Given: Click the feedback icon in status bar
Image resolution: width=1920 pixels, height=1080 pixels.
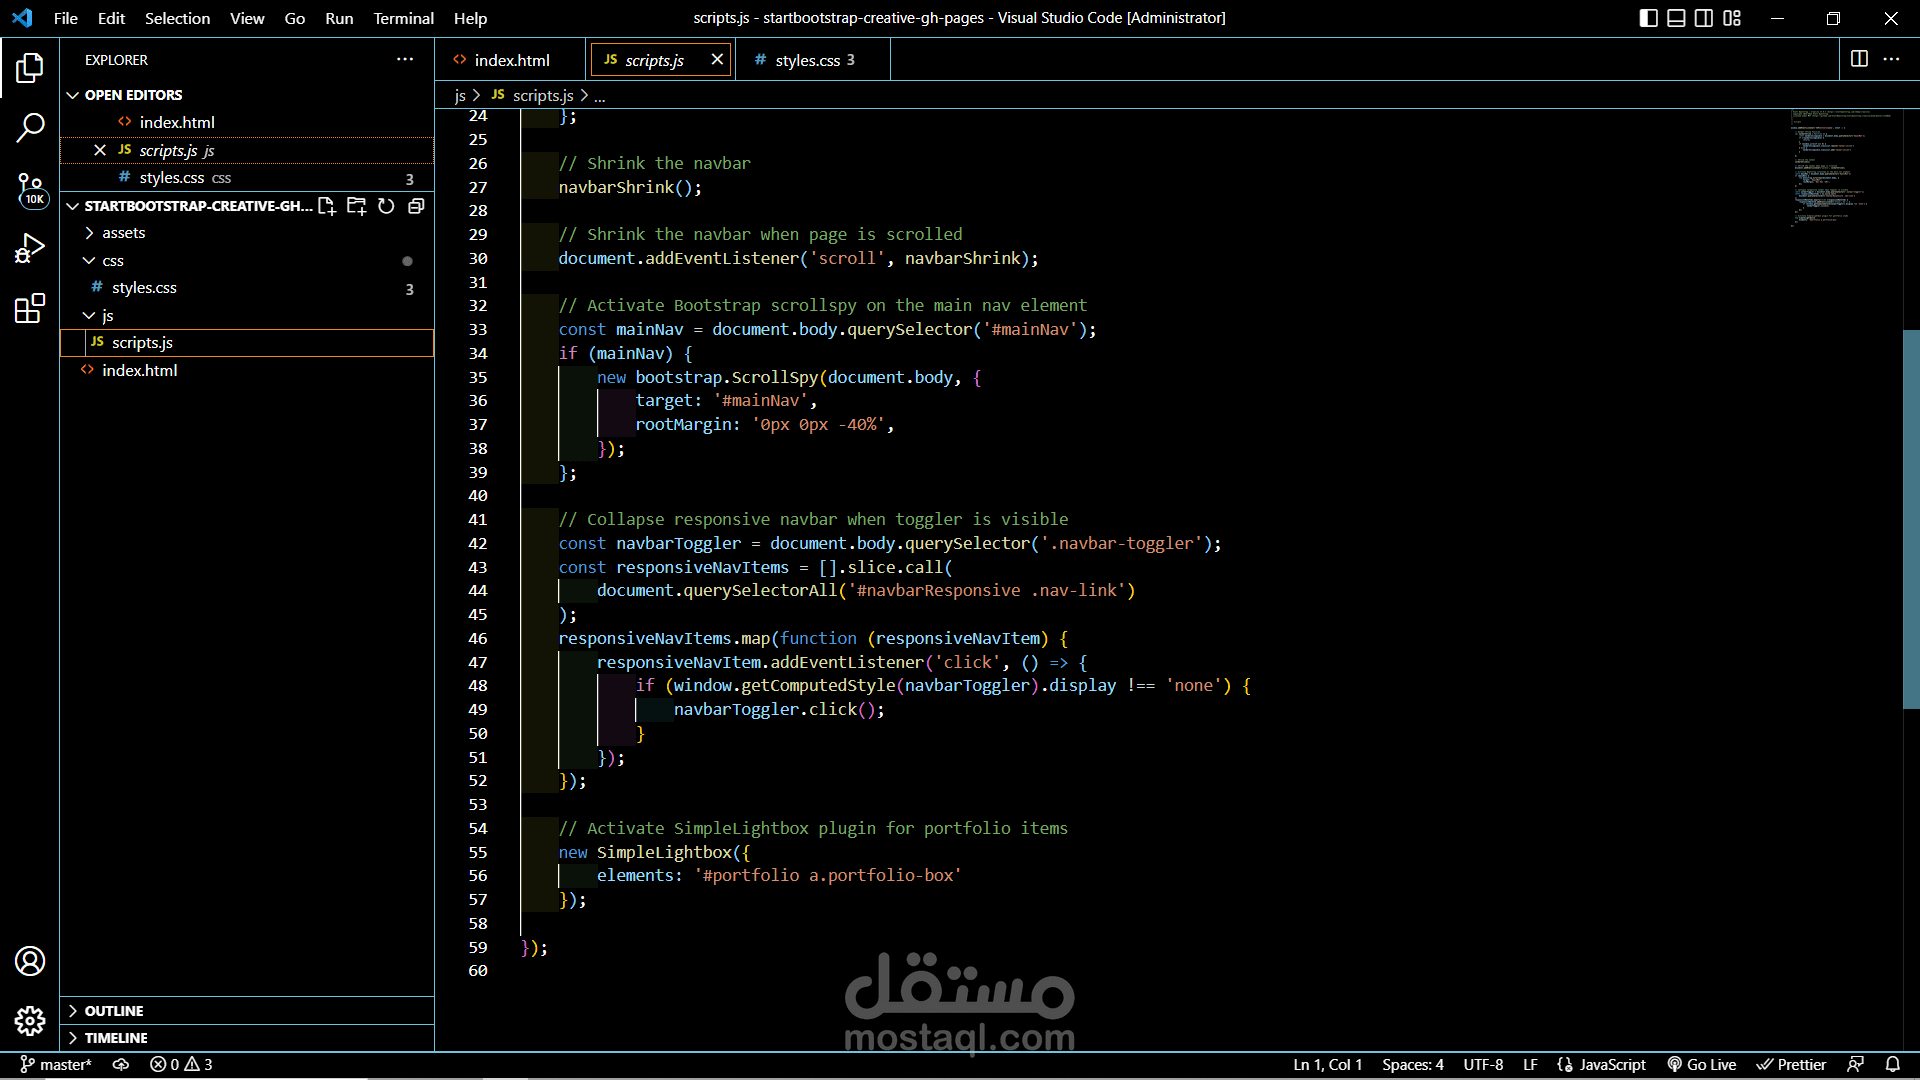Looking at the screenshot, I should tap(1856, 1065).
